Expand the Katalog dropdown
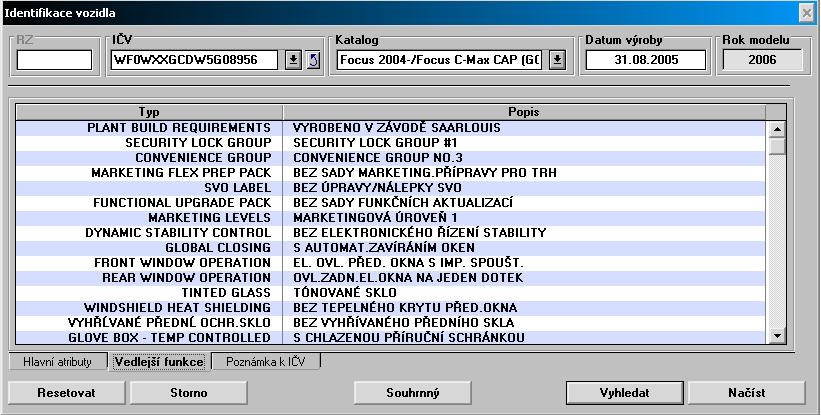The width and height of the screenshot is (821, 415). tap(557, 60)
